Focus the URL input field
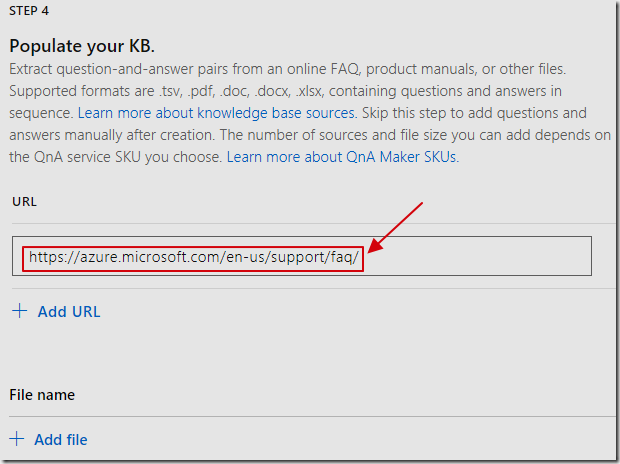 tap(302, 256)
